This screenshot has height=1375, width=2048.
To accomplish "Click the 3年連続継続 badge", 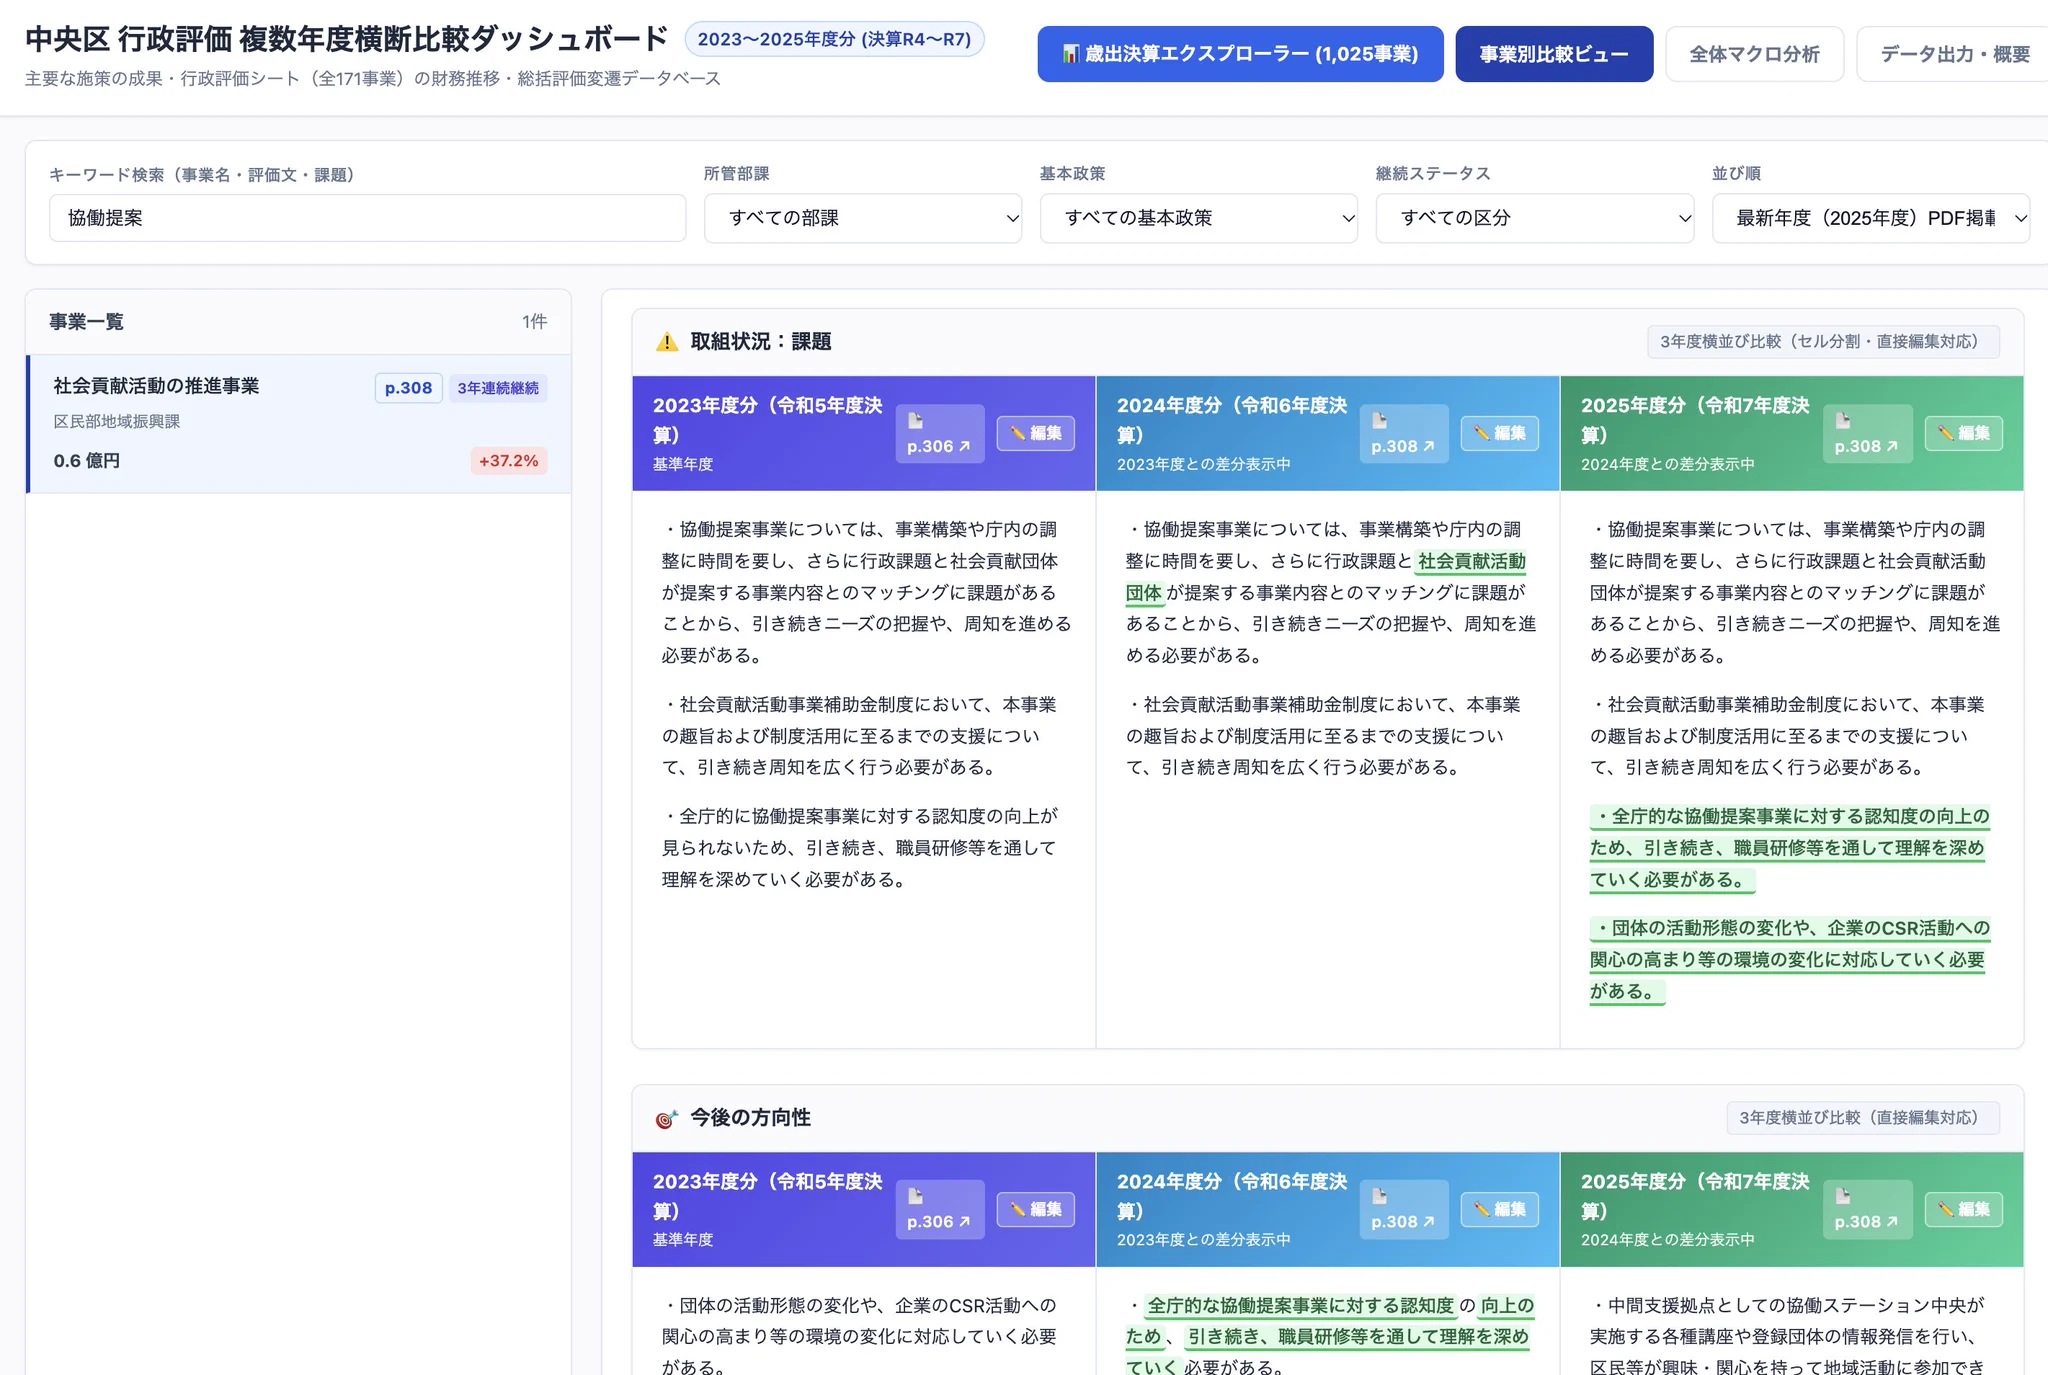I will point(498,388).
